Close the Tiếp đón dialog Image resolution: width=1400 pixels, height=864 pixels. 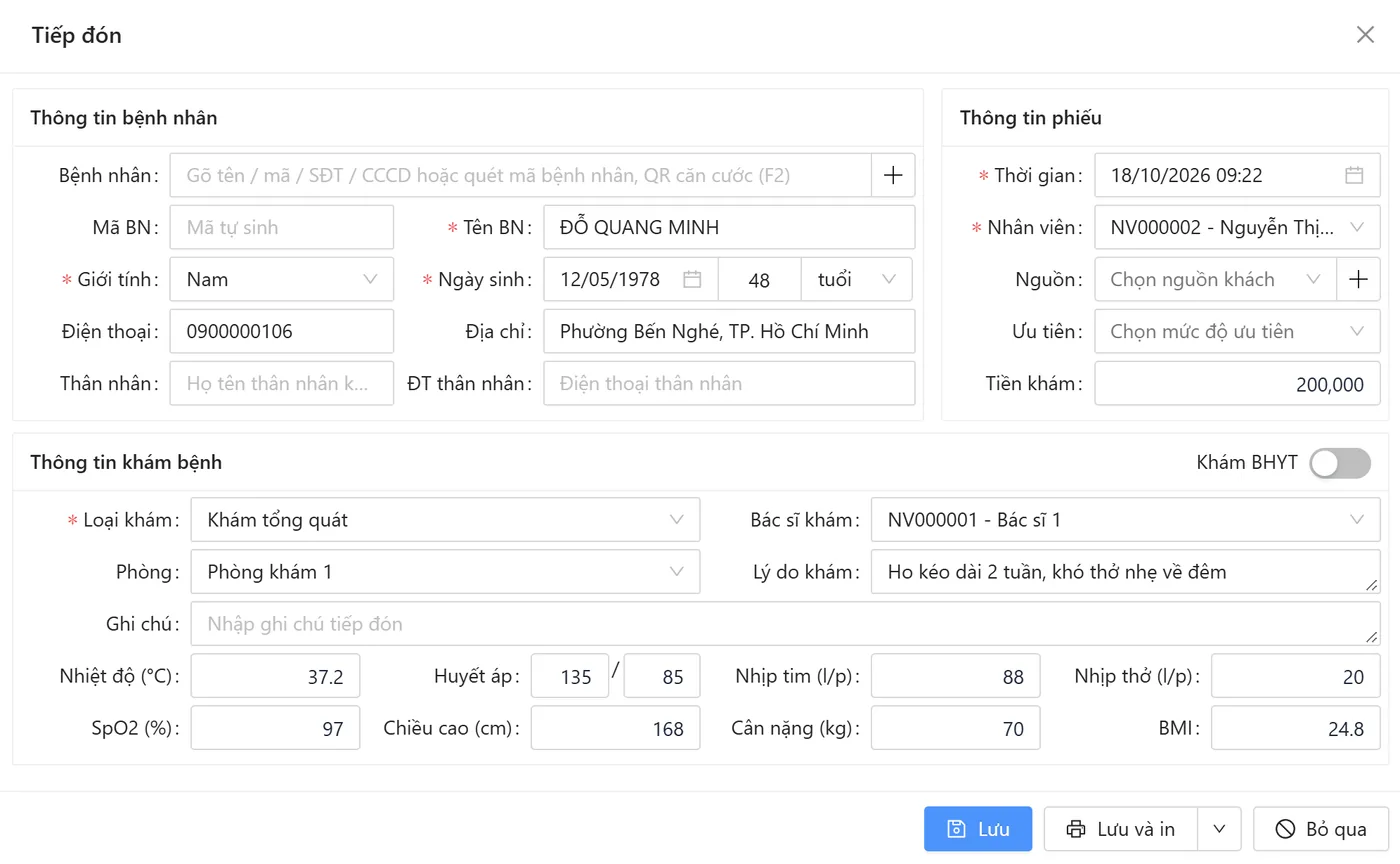pos(1365,35)
